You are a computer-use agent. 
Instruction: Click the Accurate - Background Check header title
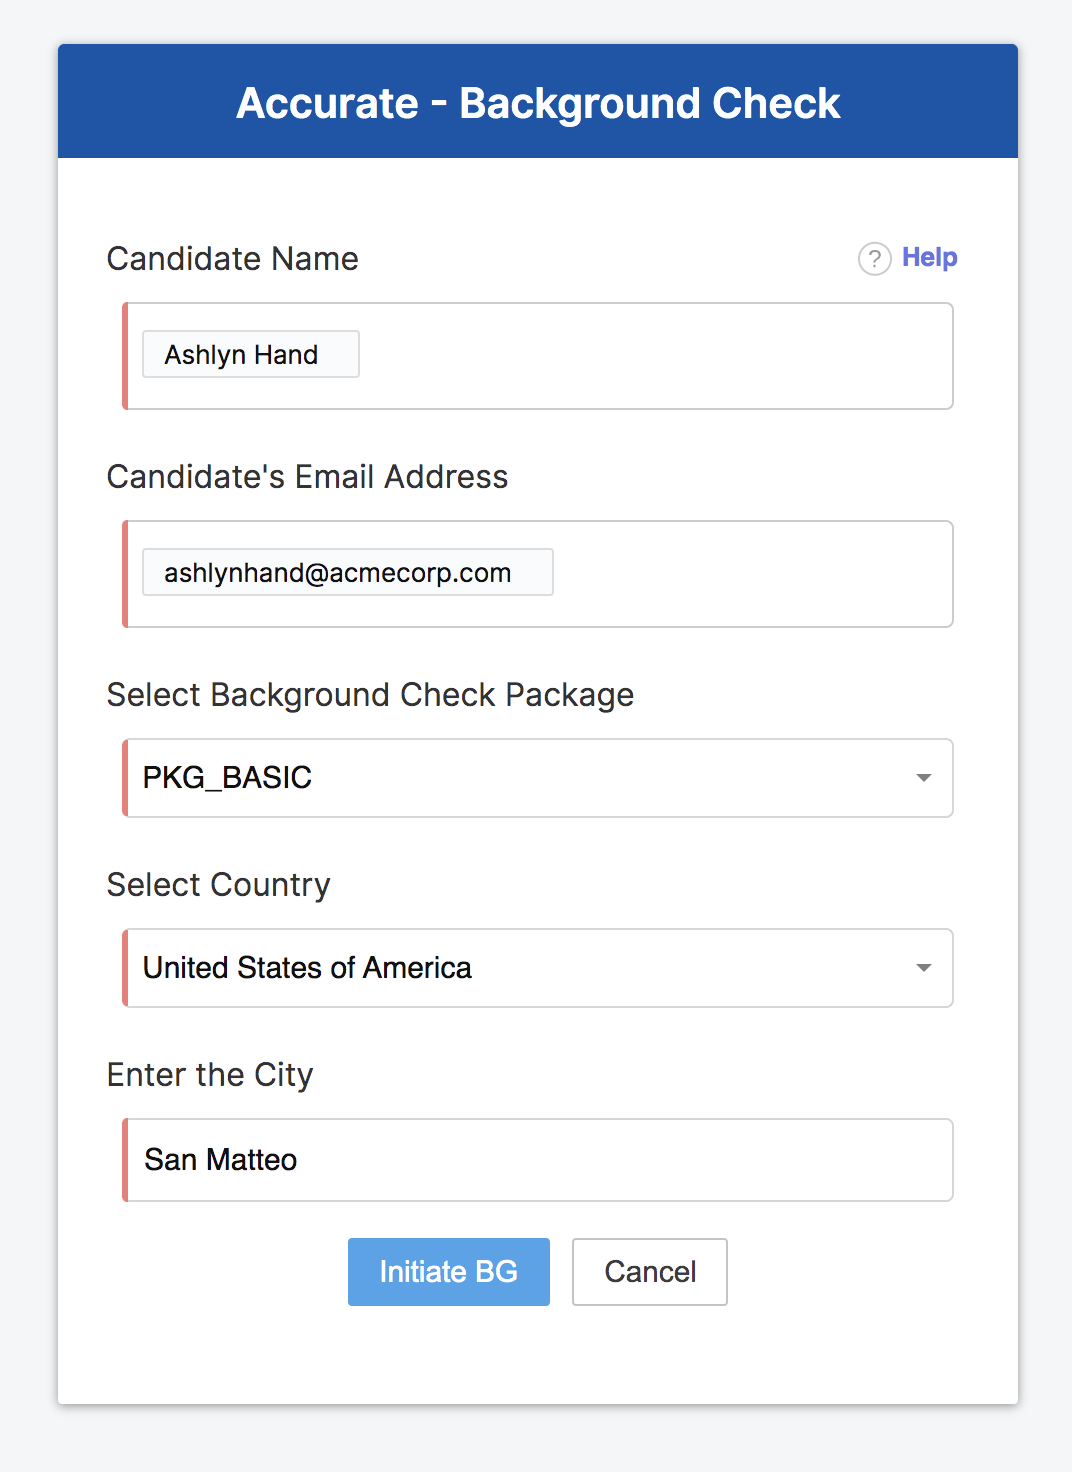pyautogui.click(x=538, y=103)
